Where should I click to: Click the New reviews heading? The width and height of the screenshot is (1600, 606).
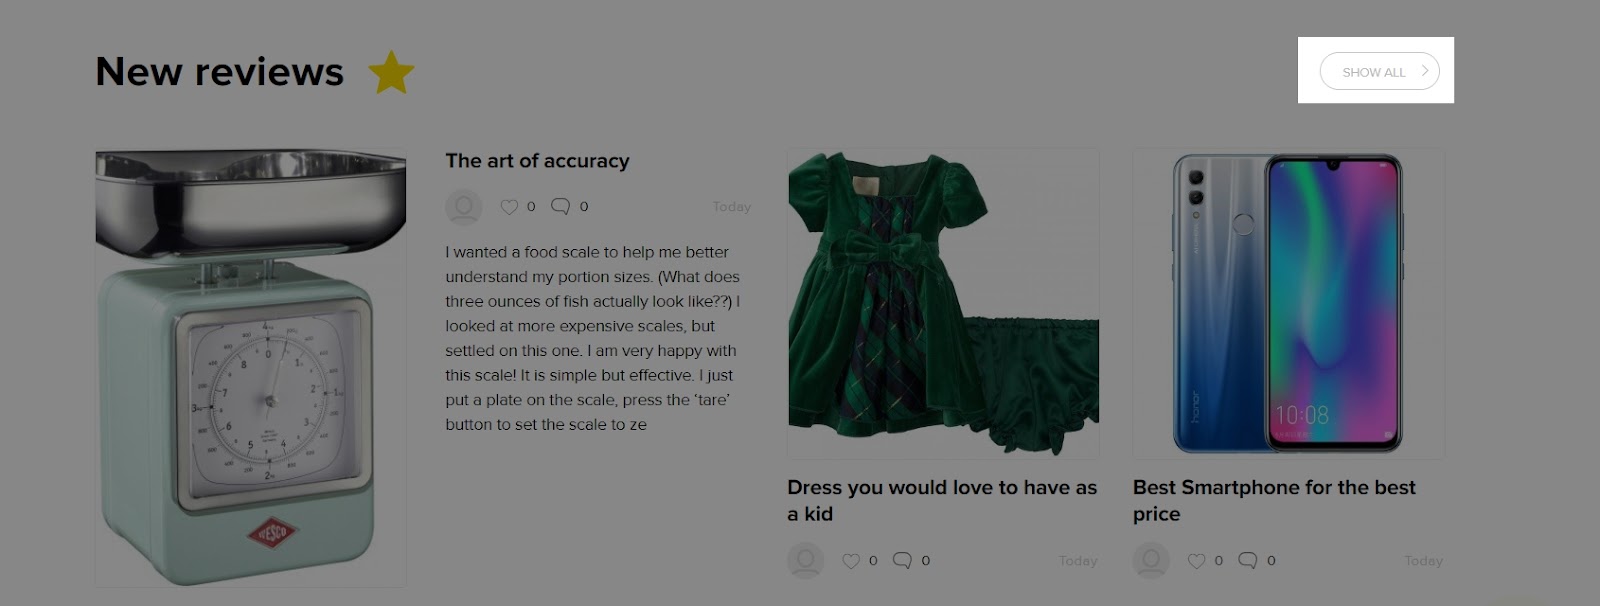click(x=220, y=72)
